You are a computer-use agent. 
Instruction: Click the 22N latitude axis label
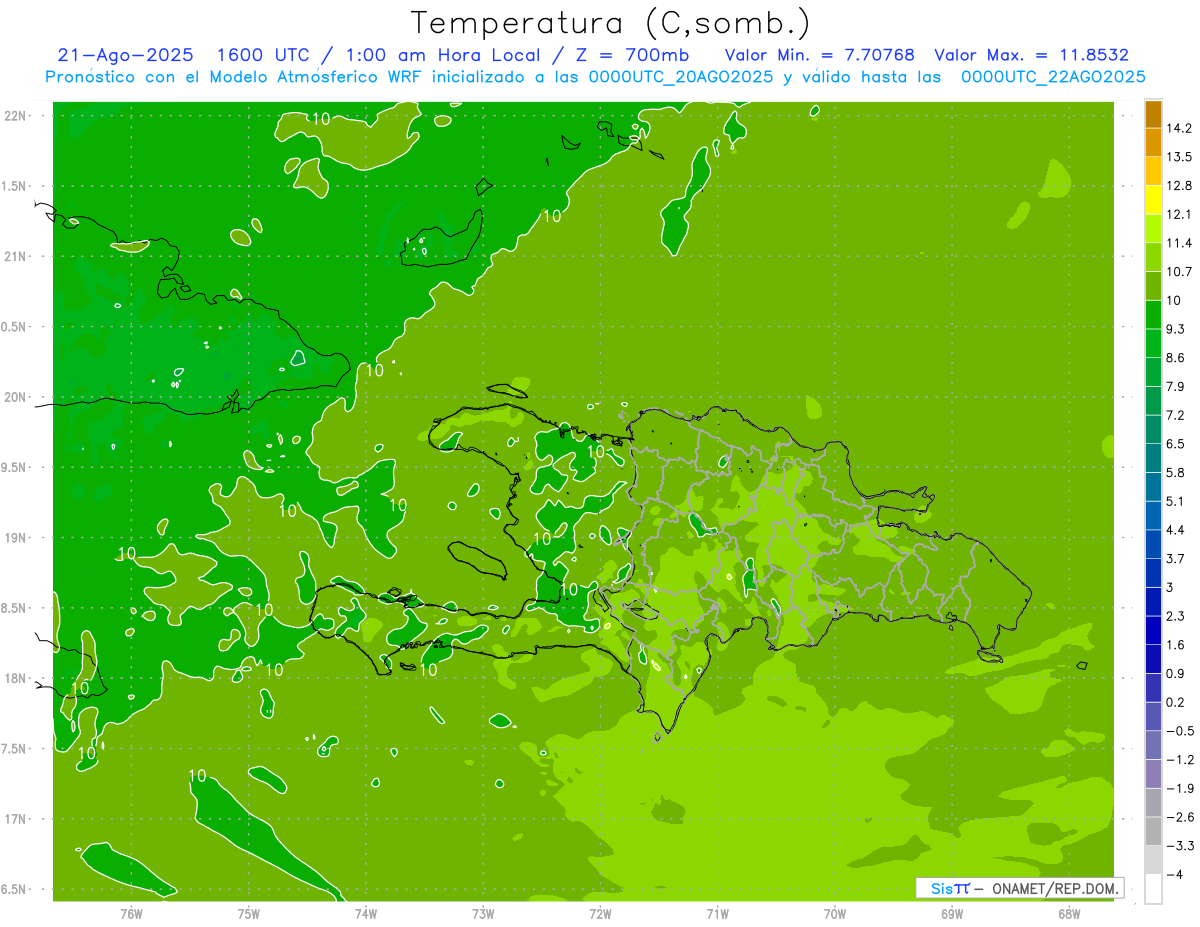pyautogui.click(x=14, y=116)
